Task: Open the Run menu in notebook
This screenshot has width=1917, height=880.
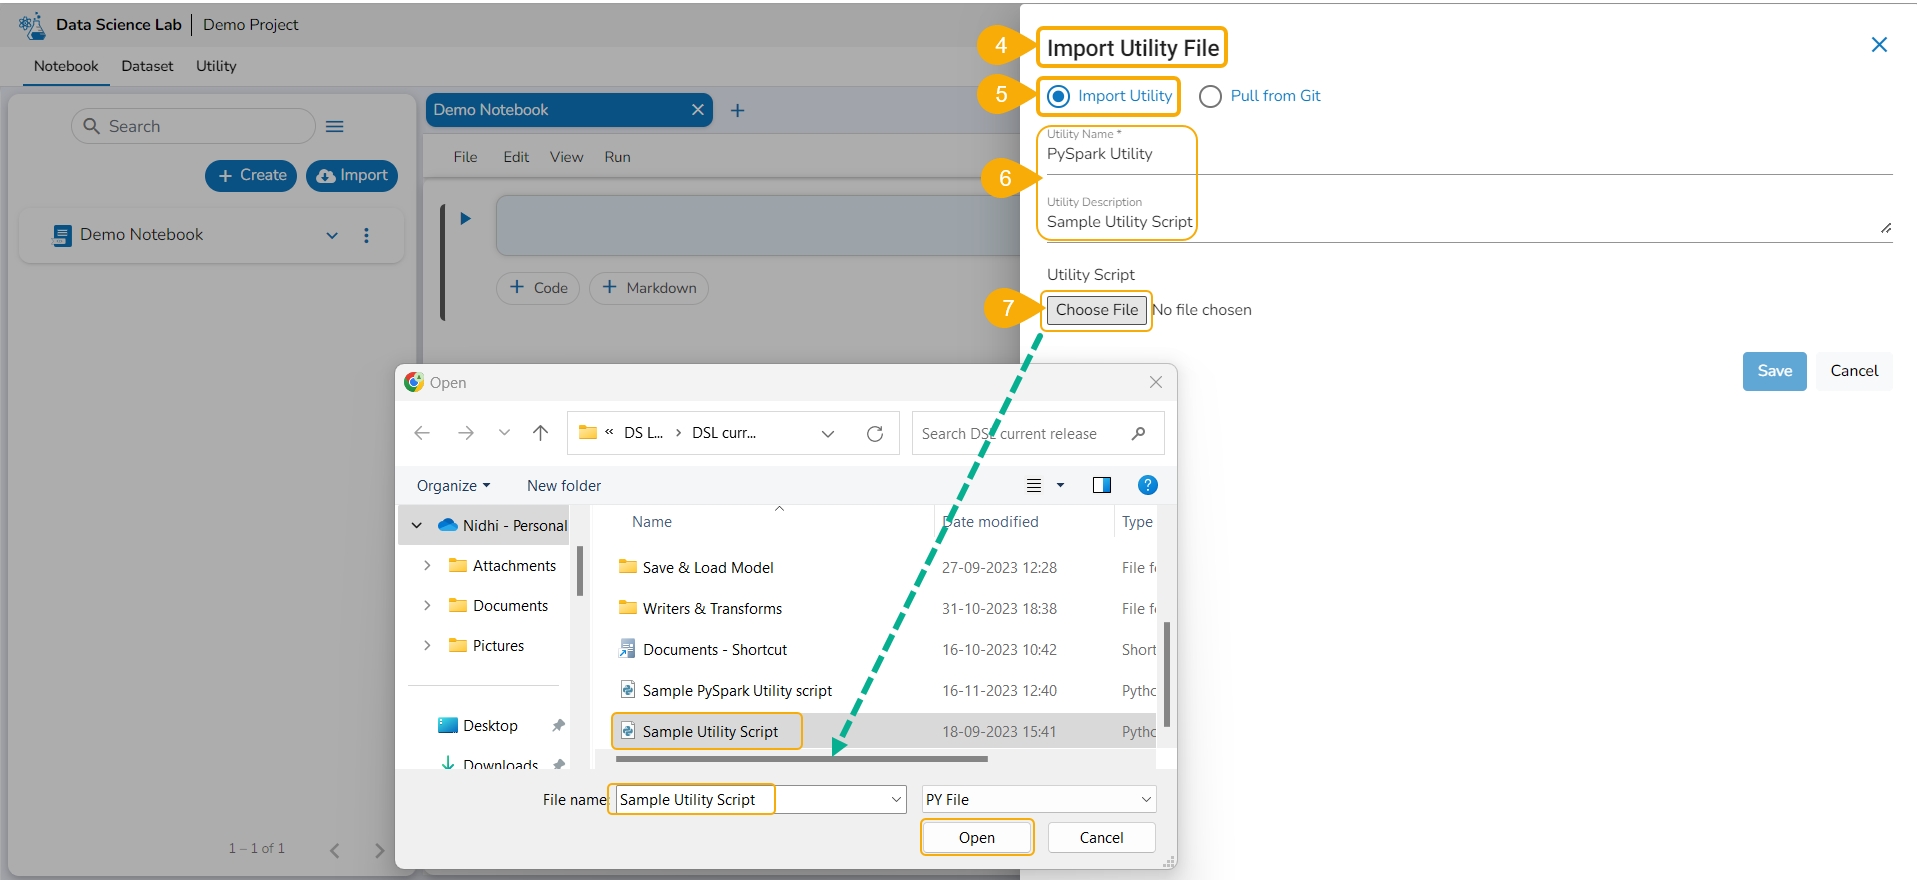Action: pyautogui.click(x=617, y=157)
